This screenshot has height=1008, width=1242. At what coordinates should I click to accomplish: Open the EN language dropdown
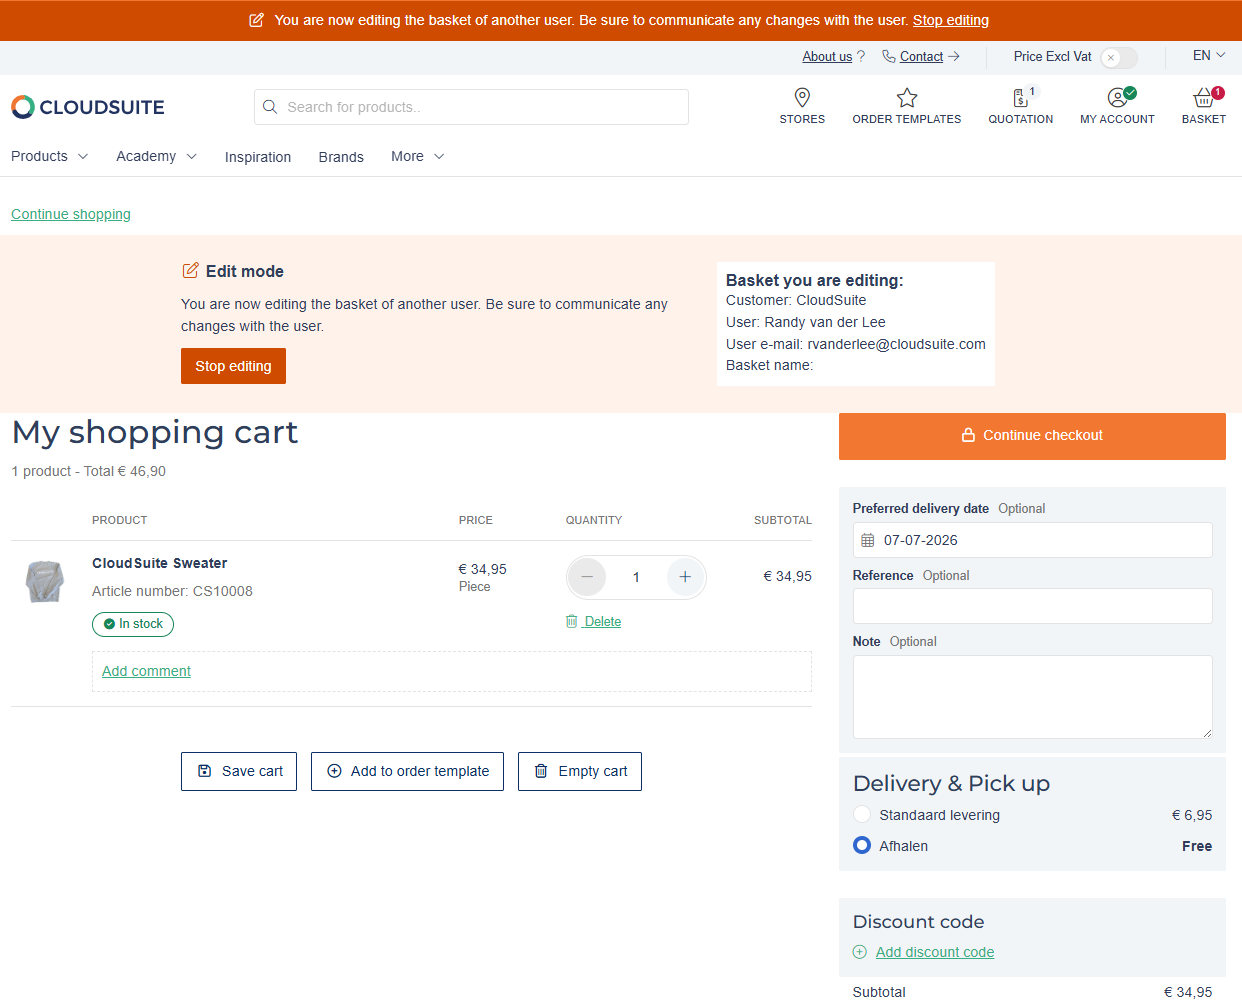[x=1209, y=55]
